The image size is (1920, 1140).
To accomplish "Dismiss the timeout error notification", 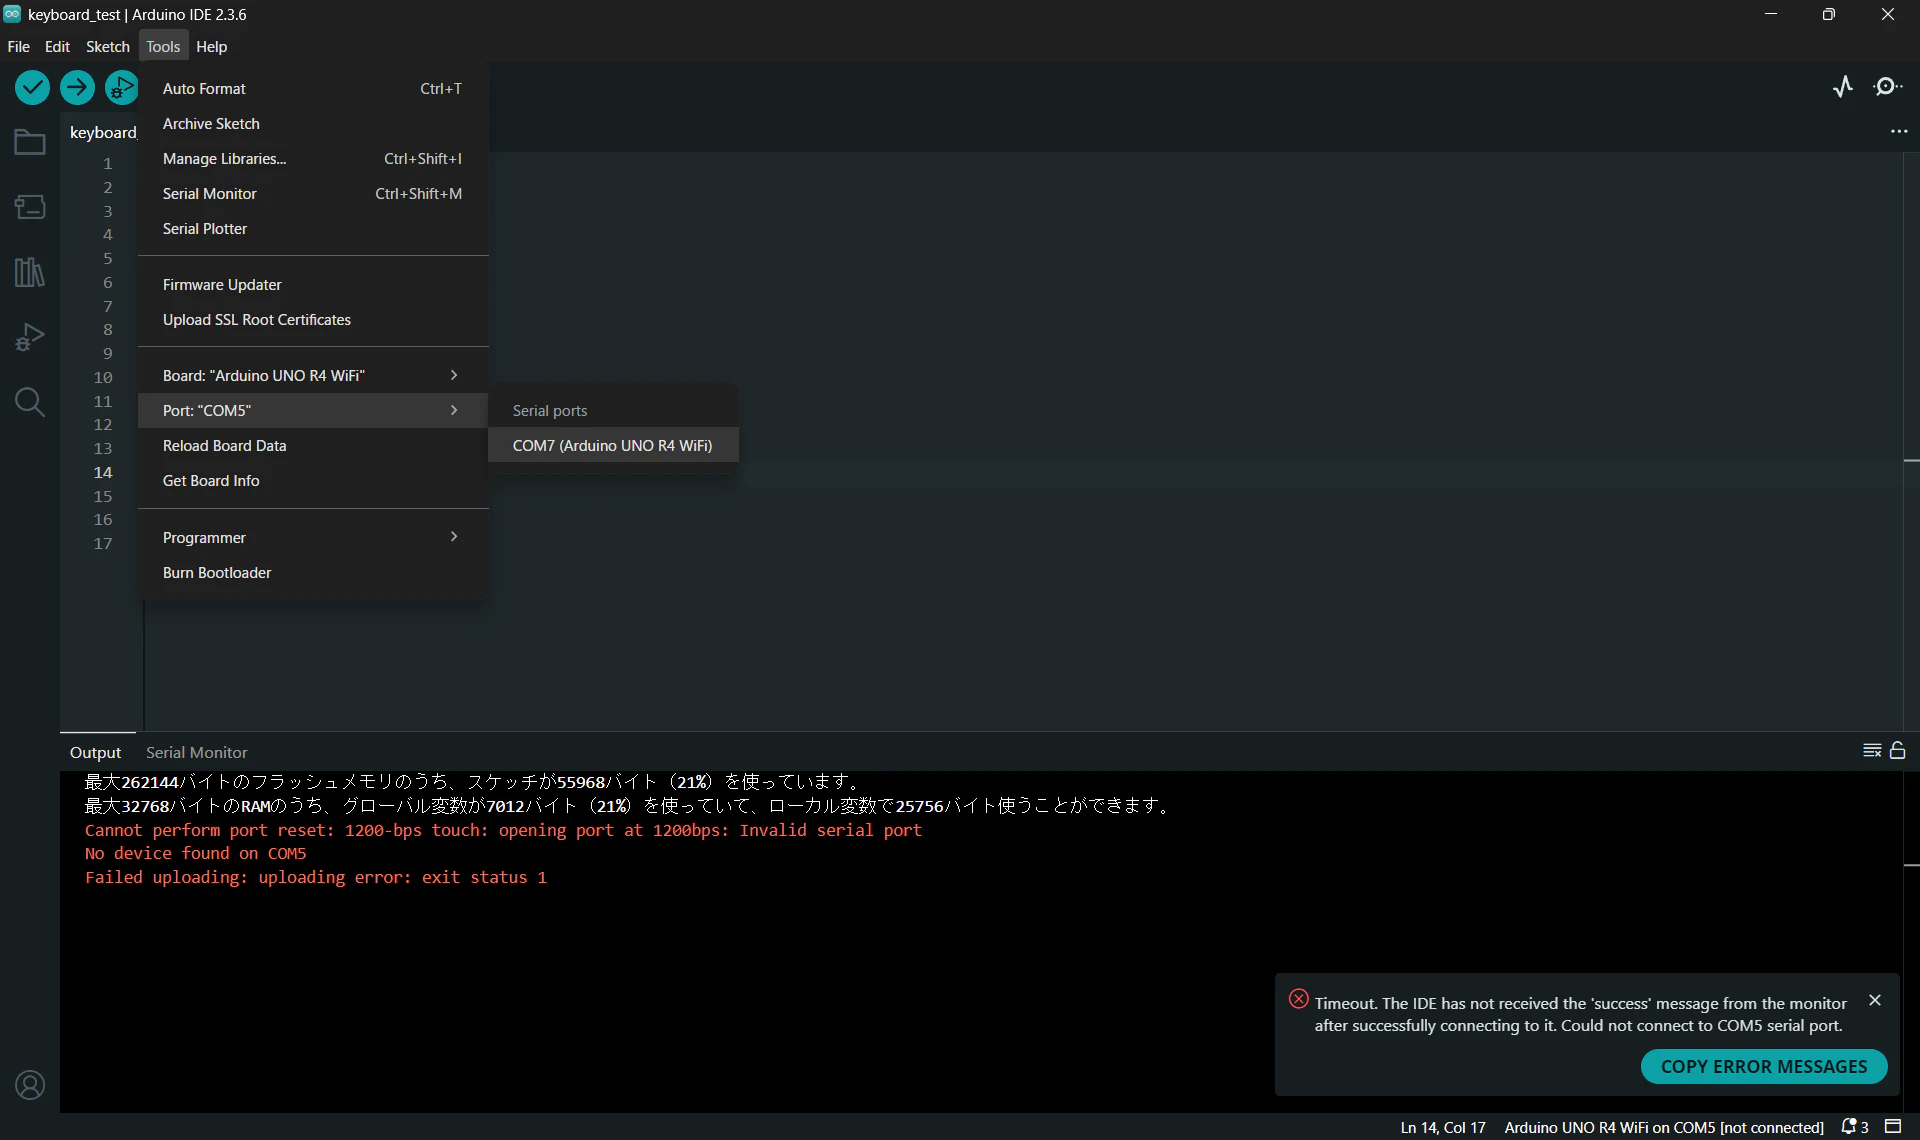I will [1875, 1000].
